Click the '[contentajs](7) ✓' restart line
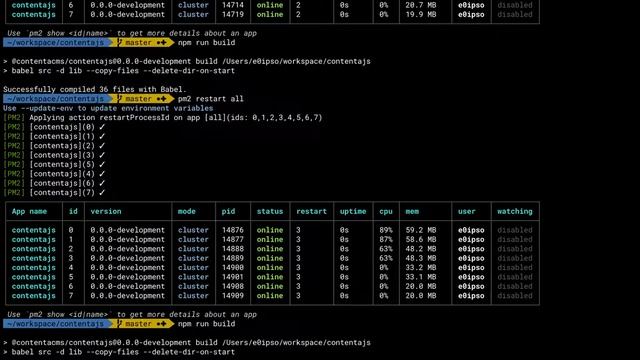Image resolution: width=640 pixels, height=360 pixels. [x=54, y=193]
